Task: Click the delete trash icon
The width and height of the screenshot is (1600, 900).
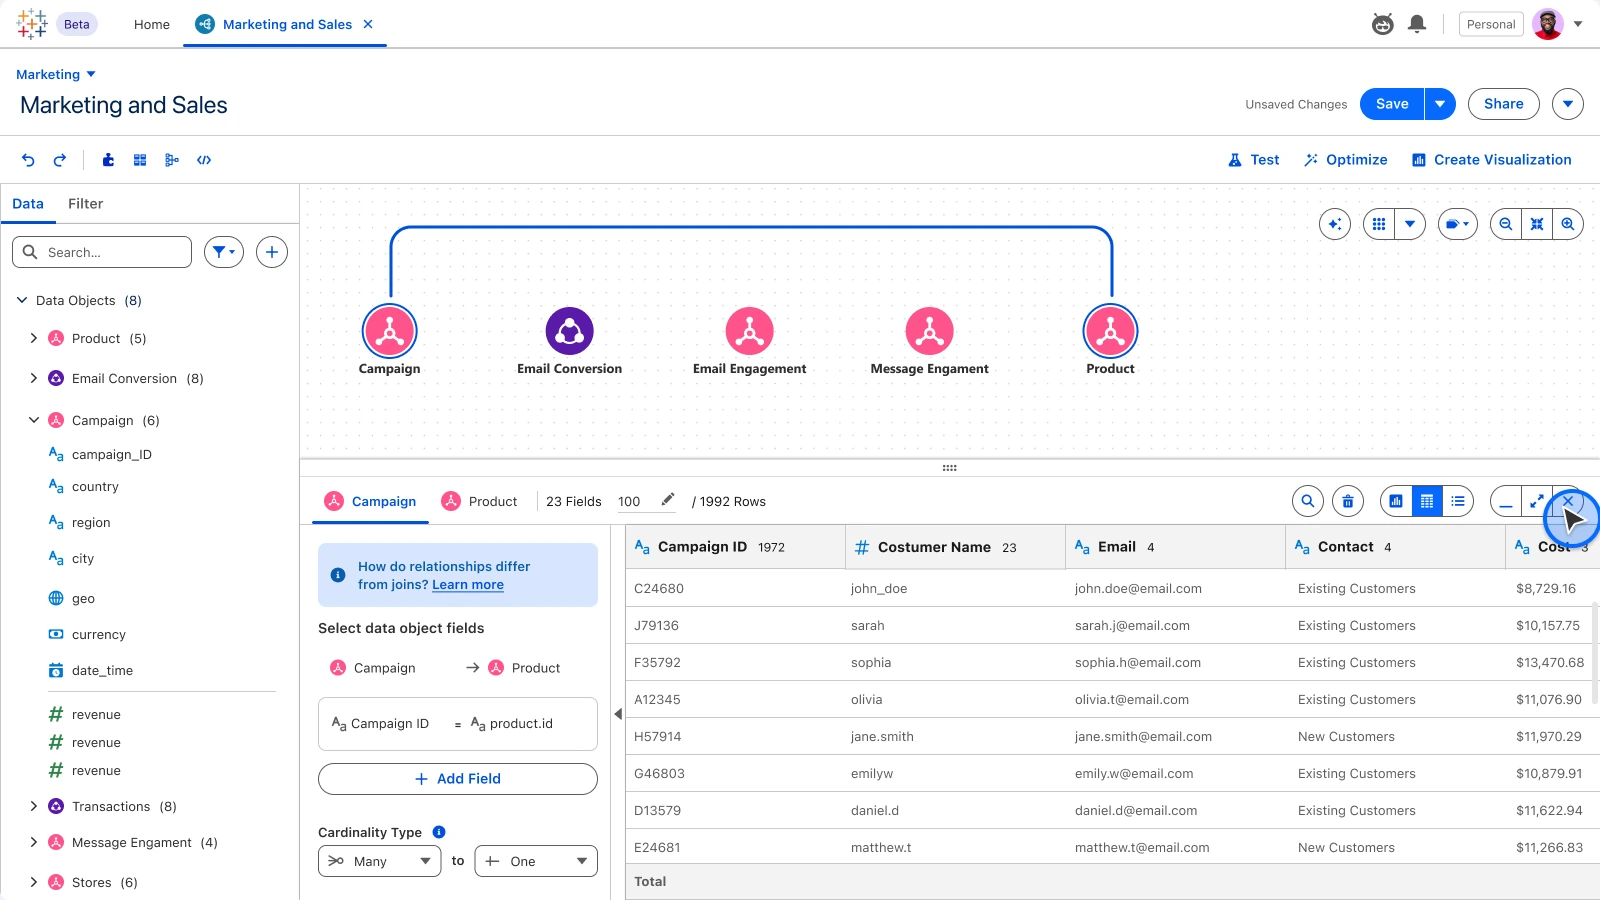Action: (1348, 502)
